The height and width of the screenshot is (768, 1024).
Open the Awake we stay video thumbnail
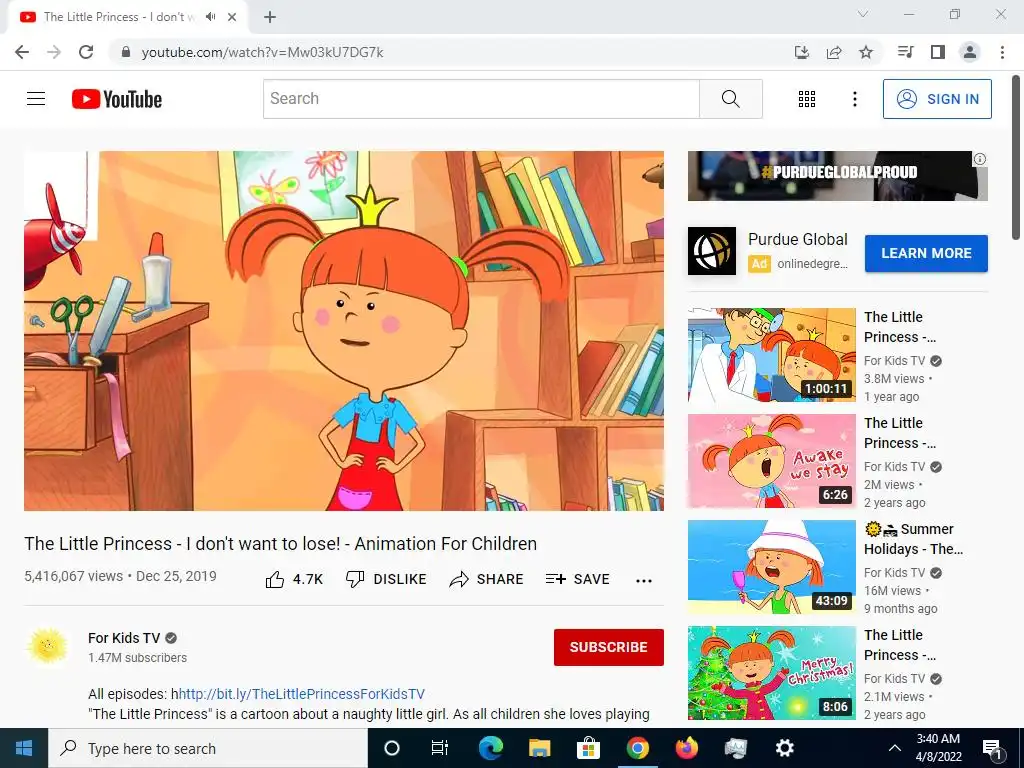click(x=771, y=461)
